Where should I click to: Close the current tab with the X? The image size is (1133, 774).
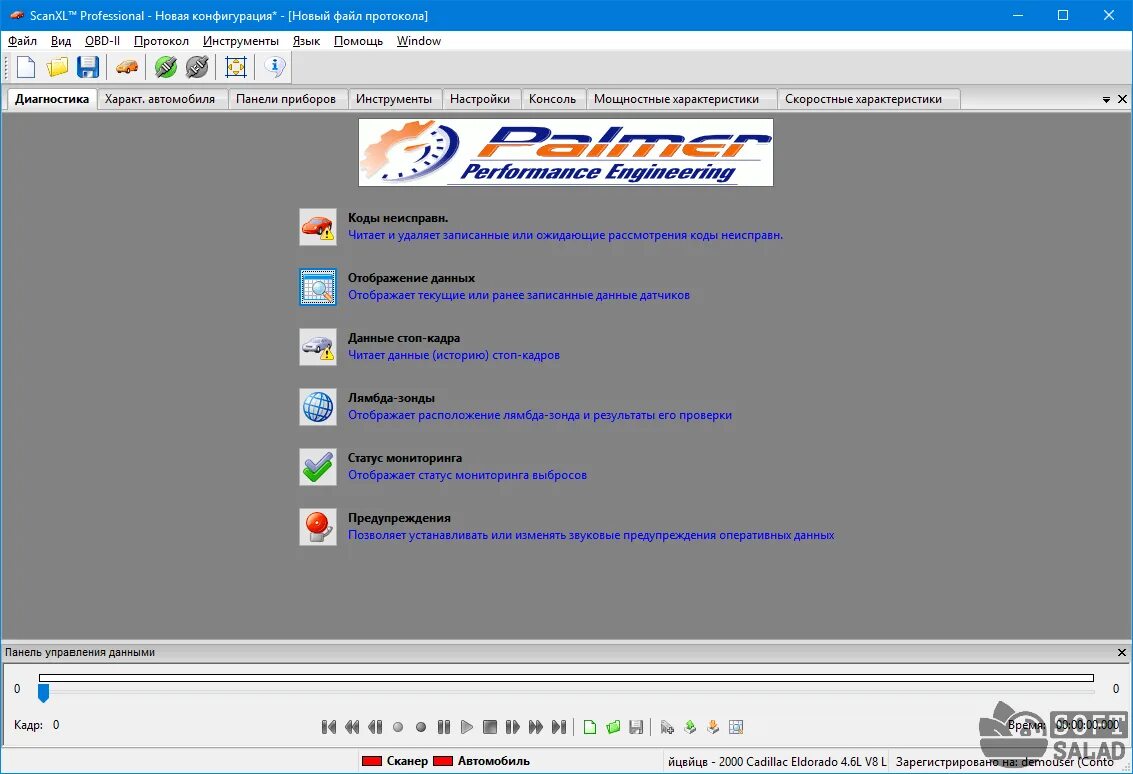1122,99
